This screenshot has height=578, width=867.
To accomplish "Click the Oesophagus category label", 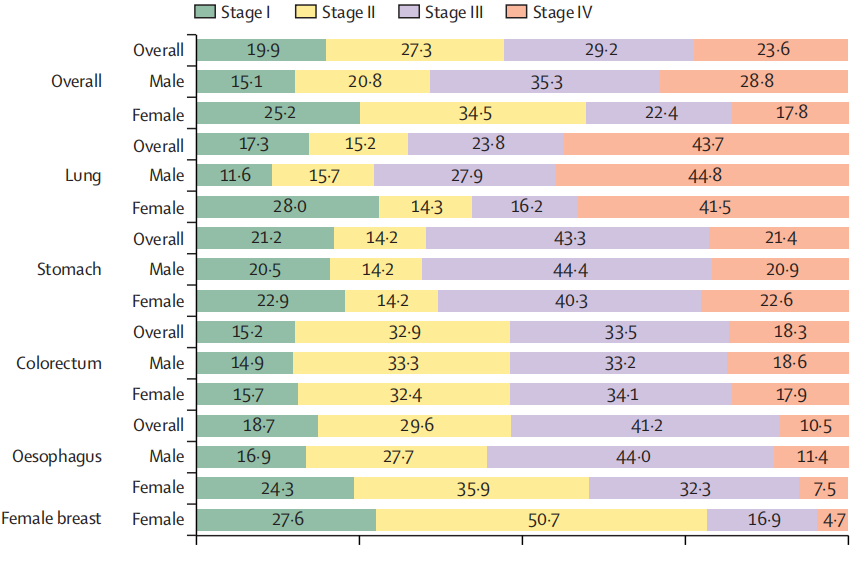I will click(57, 456).
